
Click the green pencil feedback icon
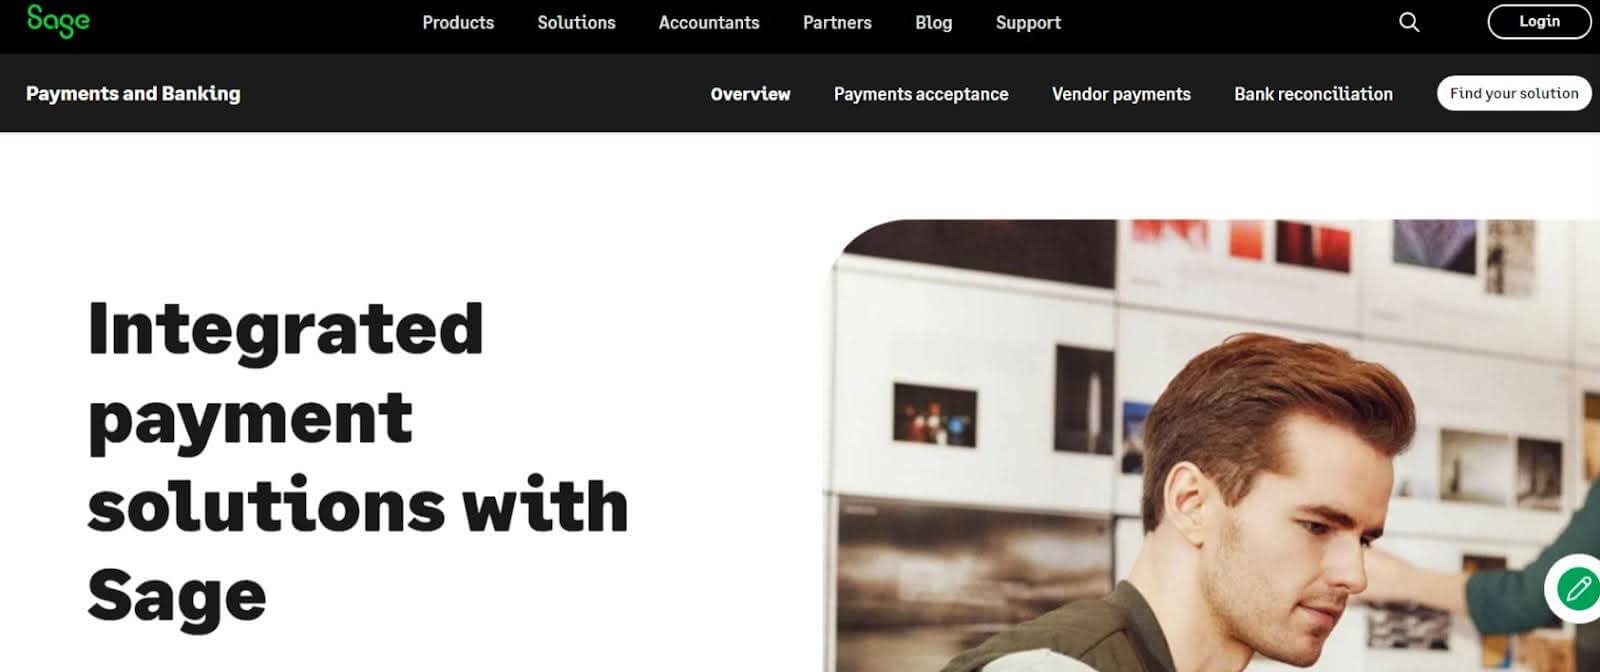tap(1578, 588)
